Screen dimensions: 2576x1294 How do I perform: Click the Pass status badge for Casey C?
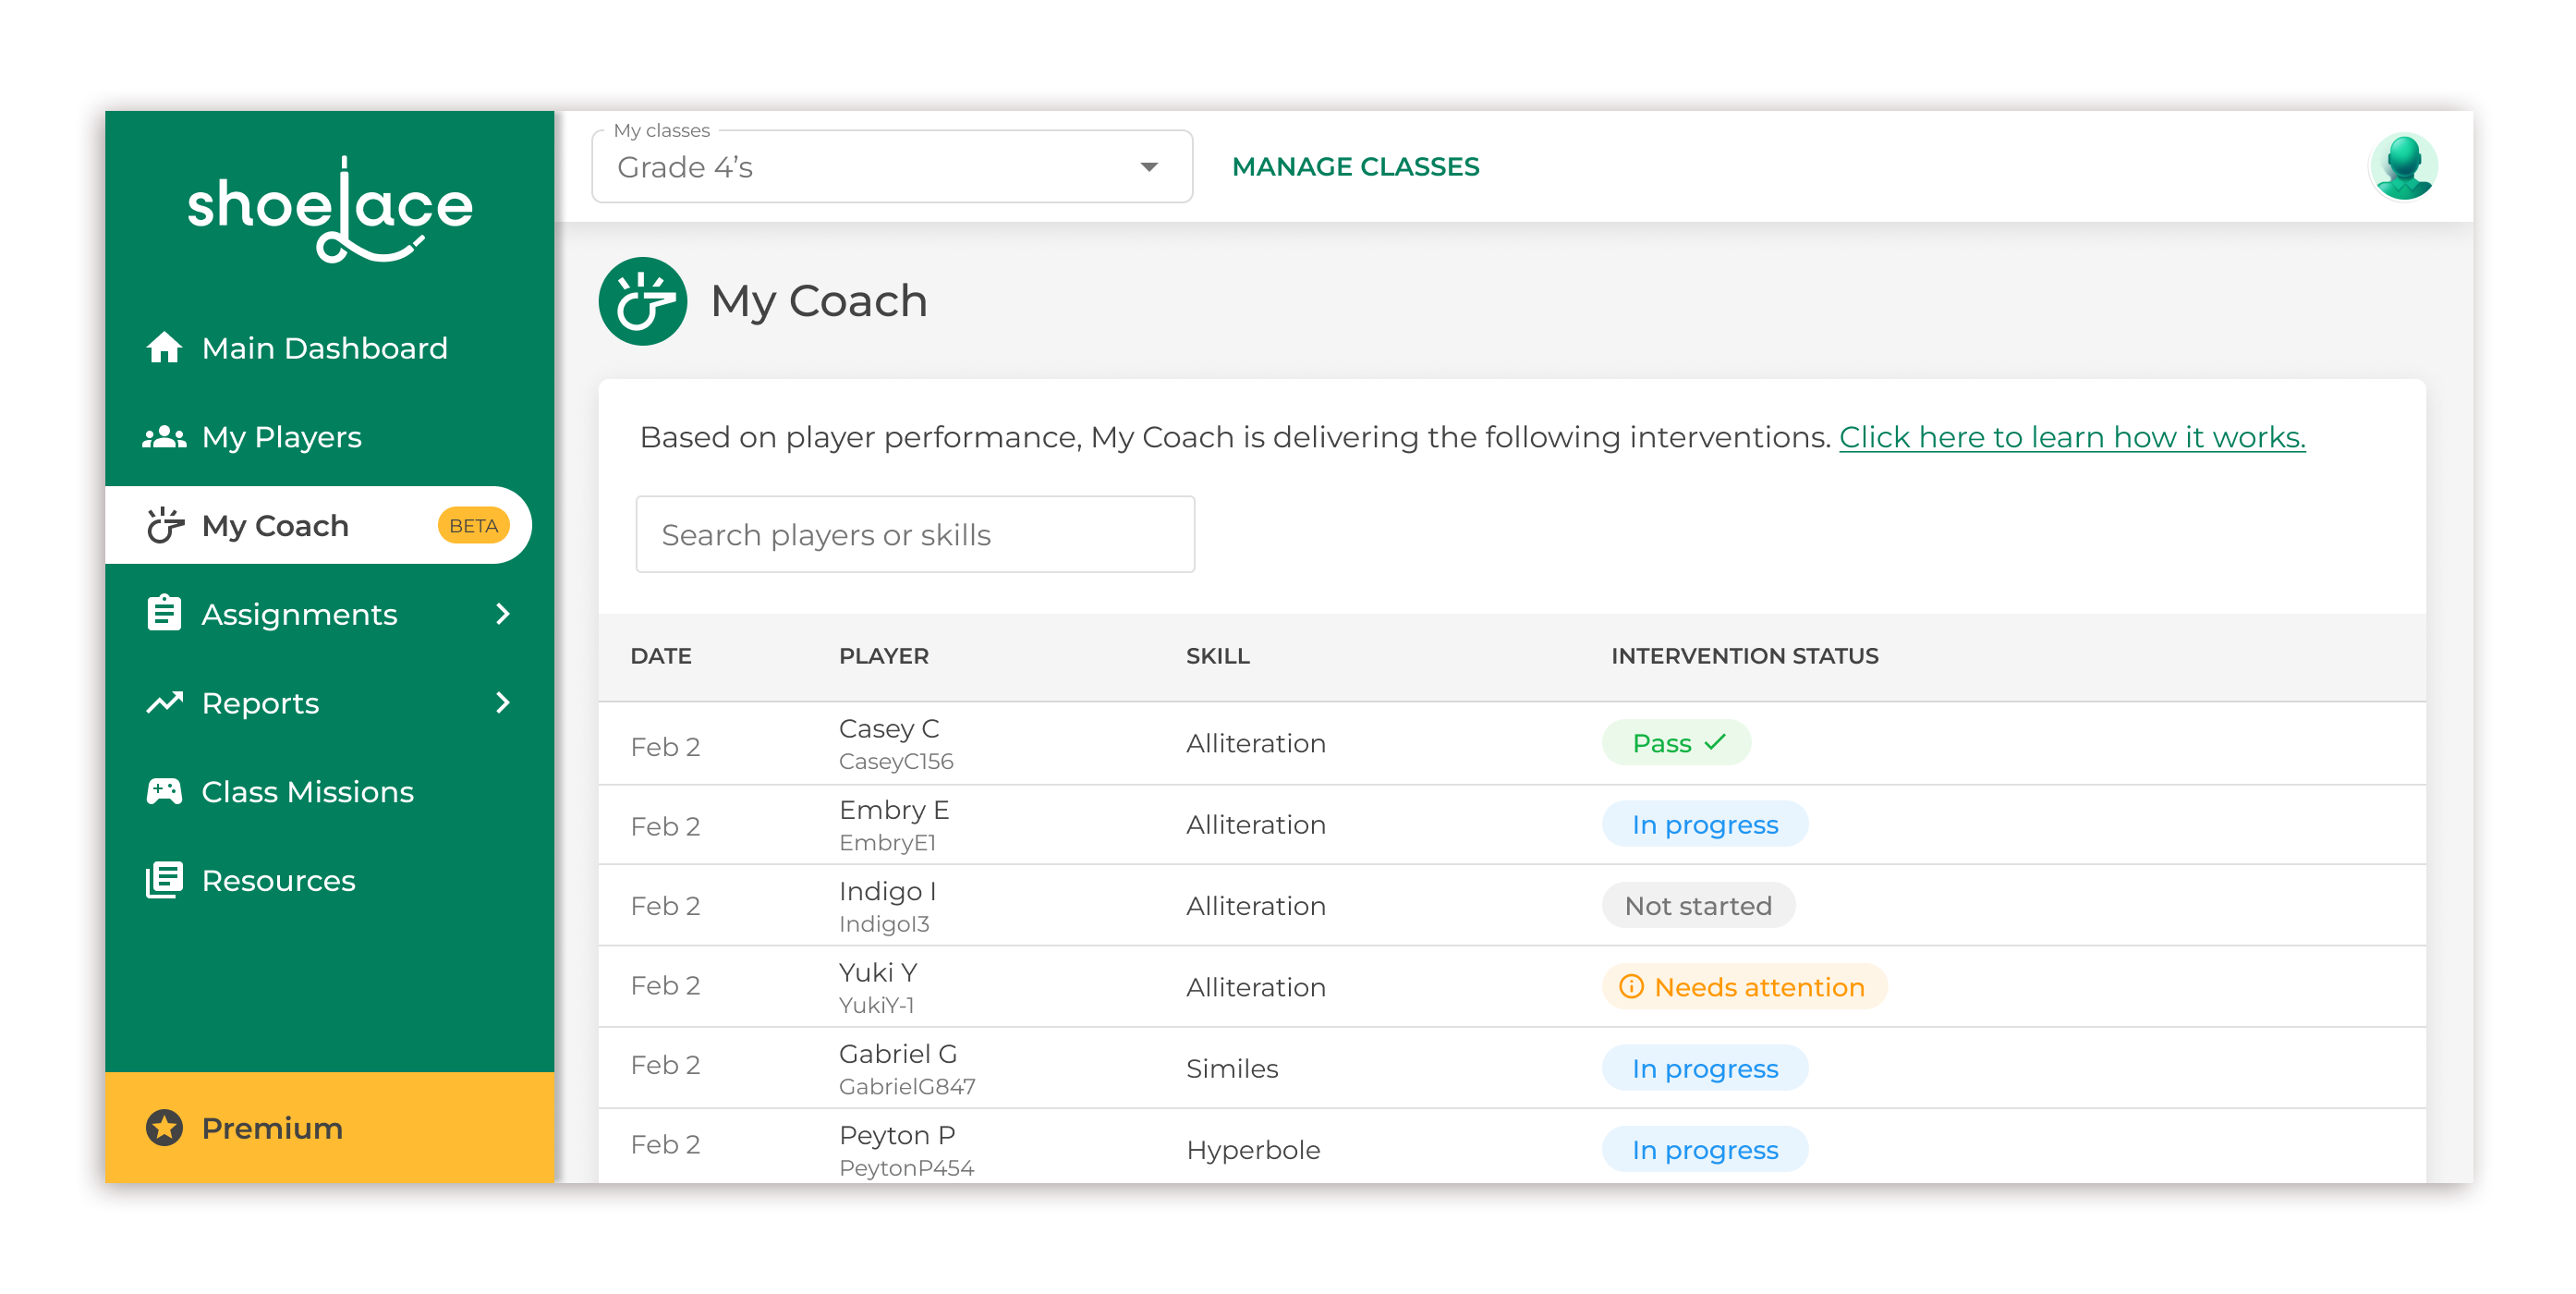pyautogui.click(x=1677, y=743)
